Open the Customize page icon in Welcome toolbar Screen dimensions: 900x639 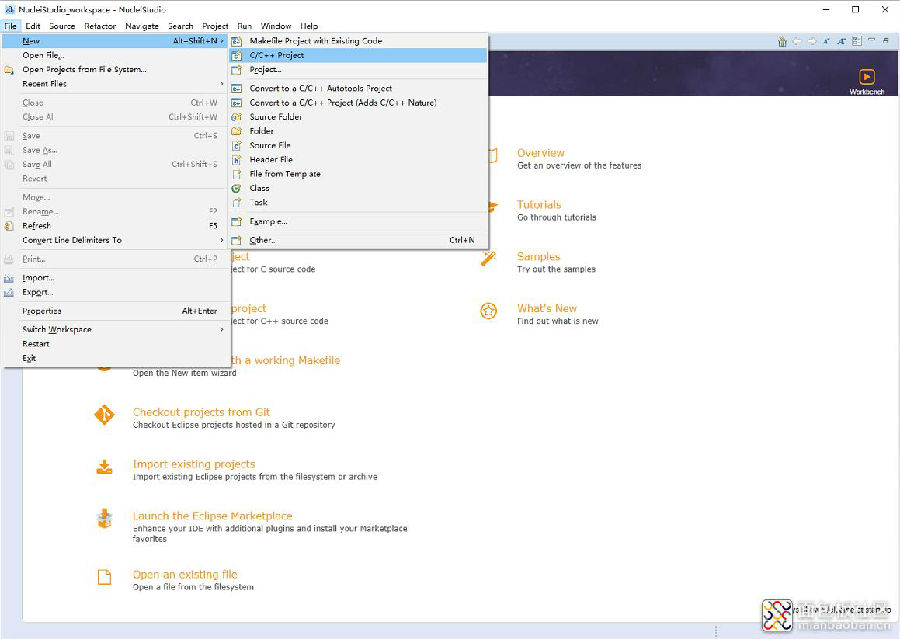pos(857,41)
